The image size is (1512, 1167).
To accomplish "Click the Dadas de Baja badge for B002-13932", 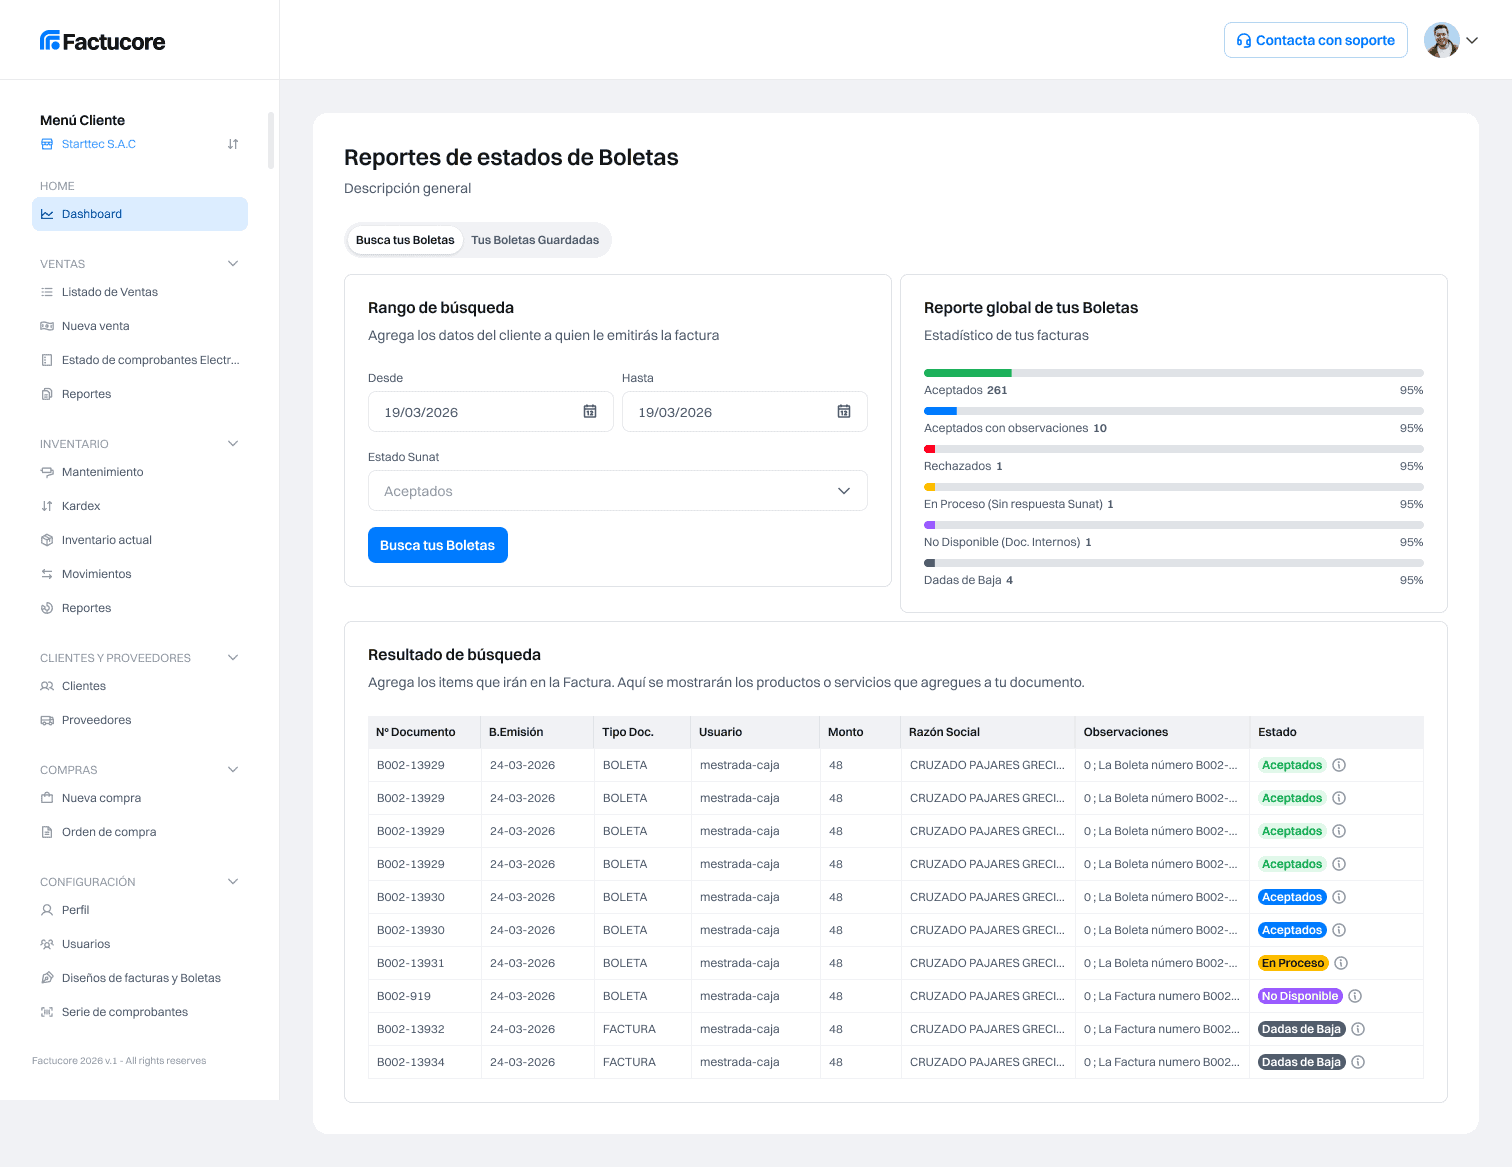I will click(1301, 1029).
